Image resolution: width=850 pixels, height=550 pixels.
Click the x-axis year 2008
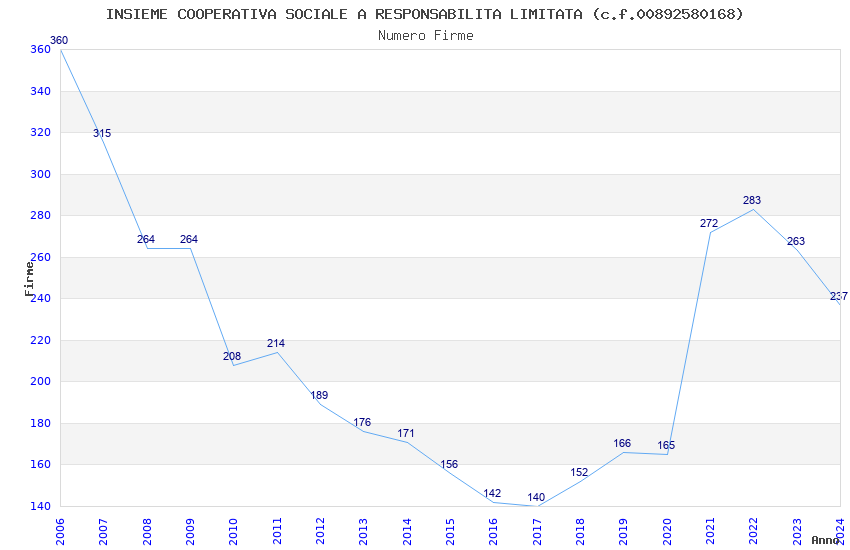147,531
